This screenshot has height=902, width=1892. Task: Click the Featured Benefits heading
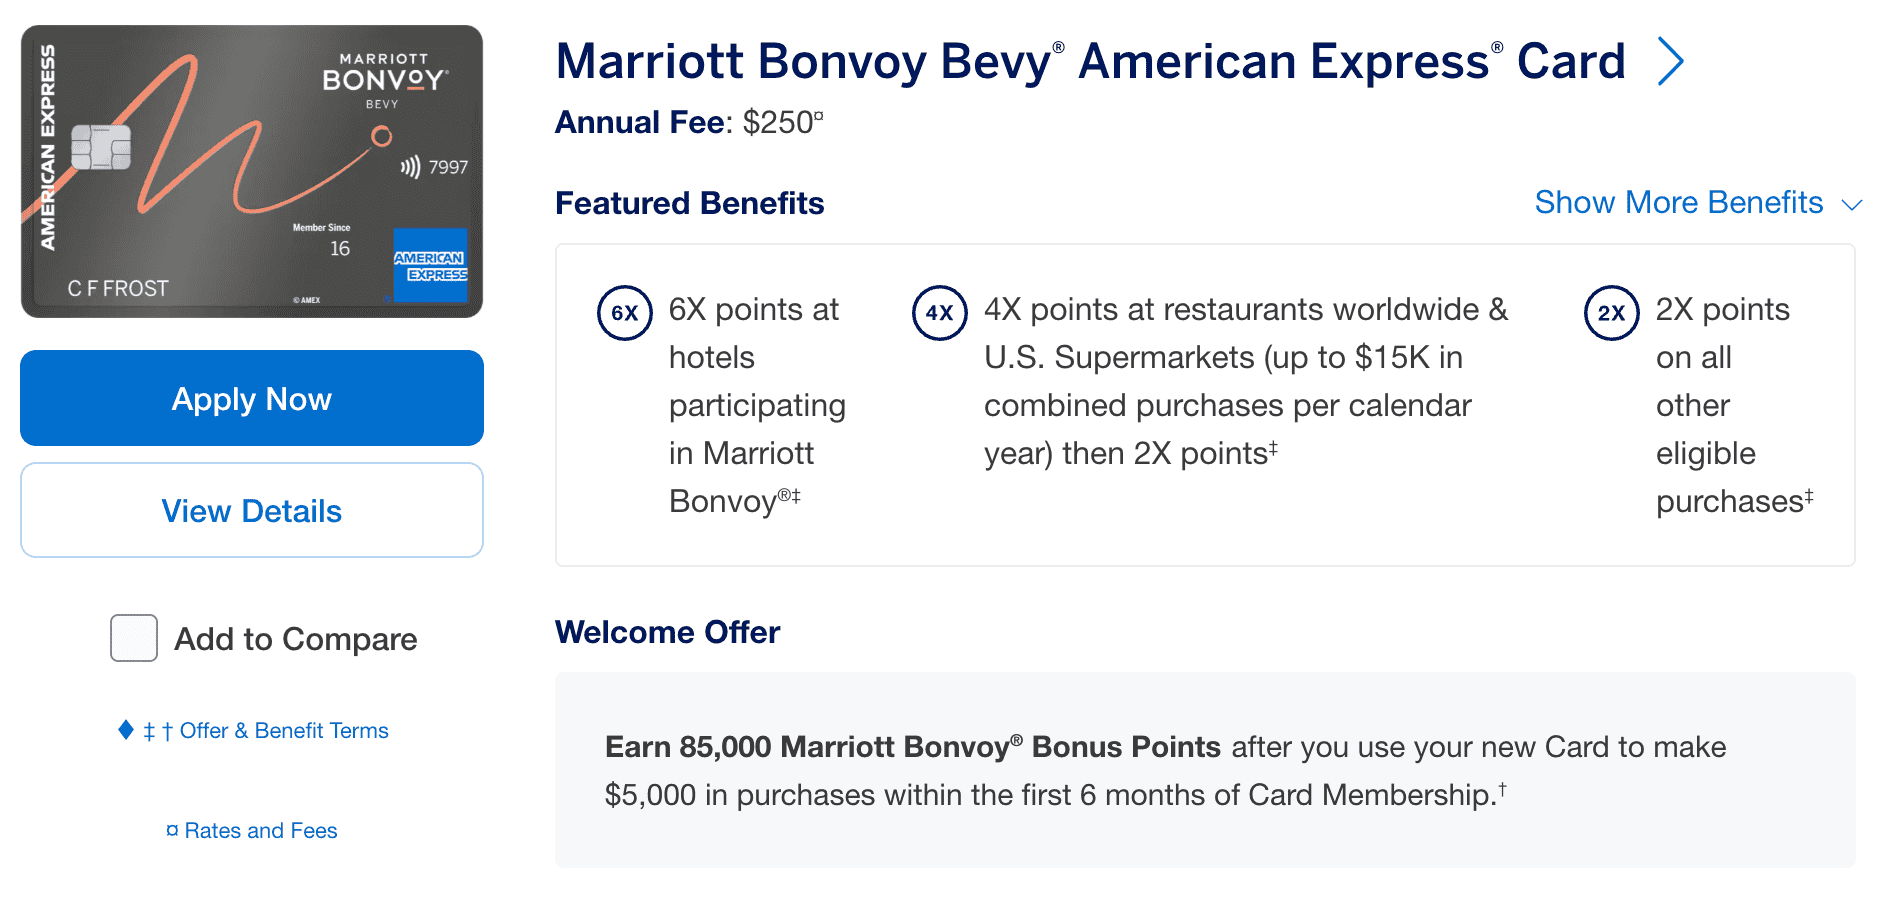pos(689,203)
